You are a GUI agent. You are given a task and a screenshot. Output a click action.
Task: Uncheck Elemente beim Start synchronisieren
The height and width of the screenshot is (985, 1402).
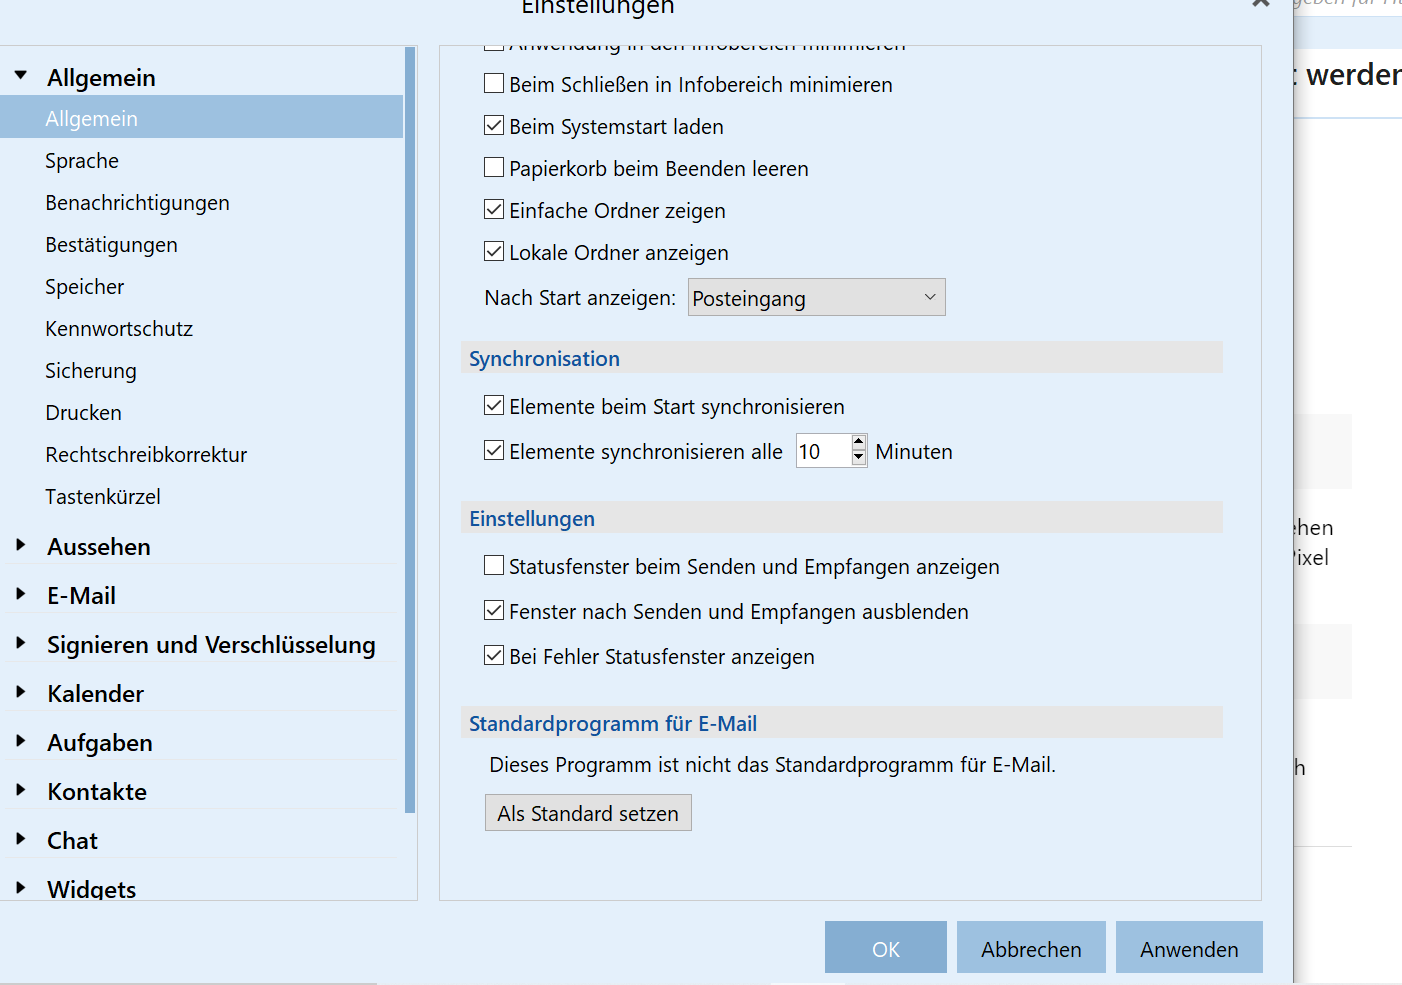pyautogui.click(x=494, y=405)
